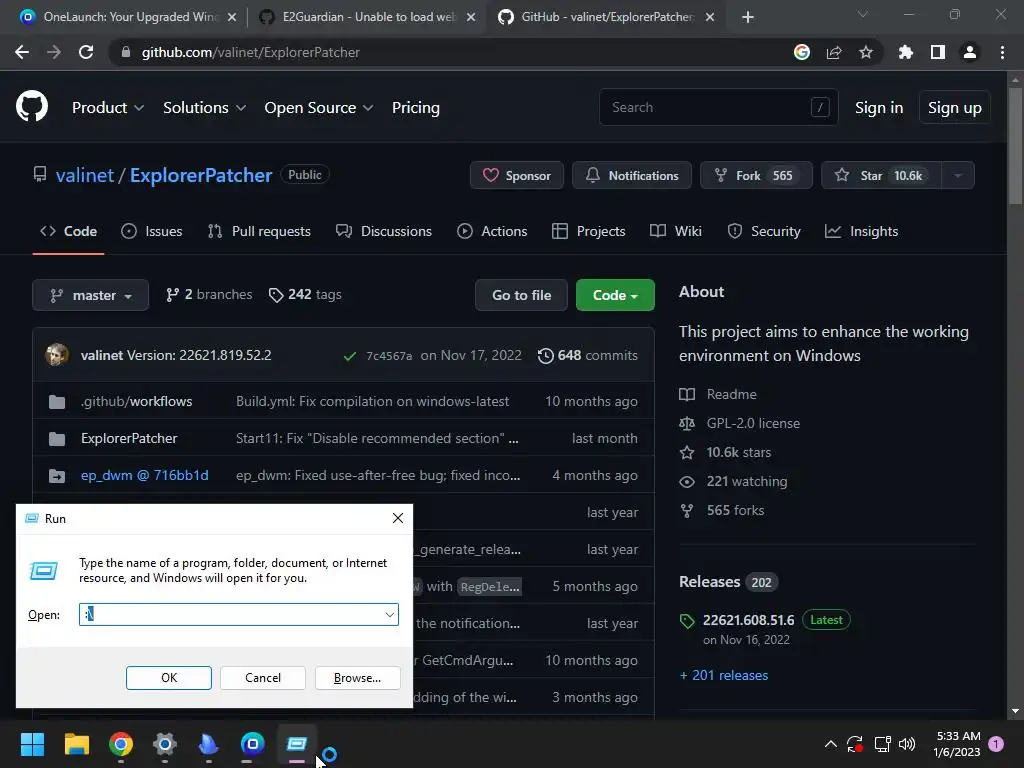The image size is (1024, 768).
Task: Click the Chrome address bar URL
Action: pos(251,52)
